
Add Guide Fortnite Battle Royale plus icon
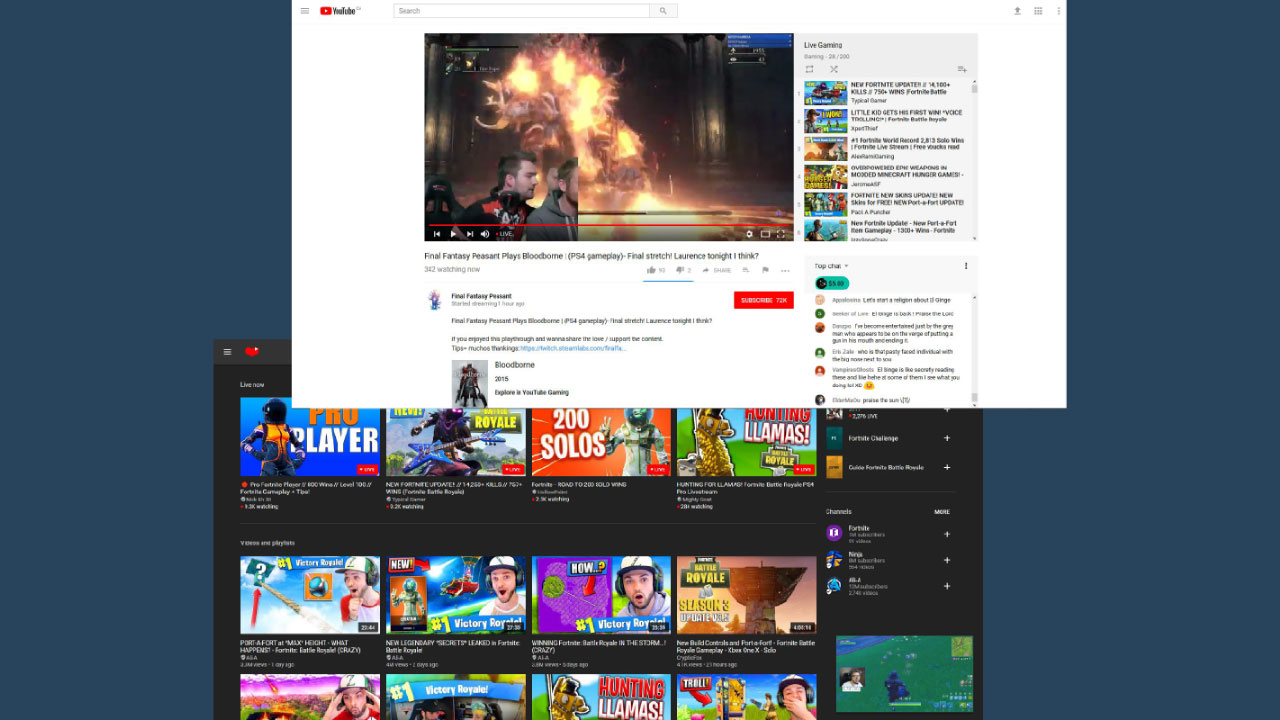point(947,467)
